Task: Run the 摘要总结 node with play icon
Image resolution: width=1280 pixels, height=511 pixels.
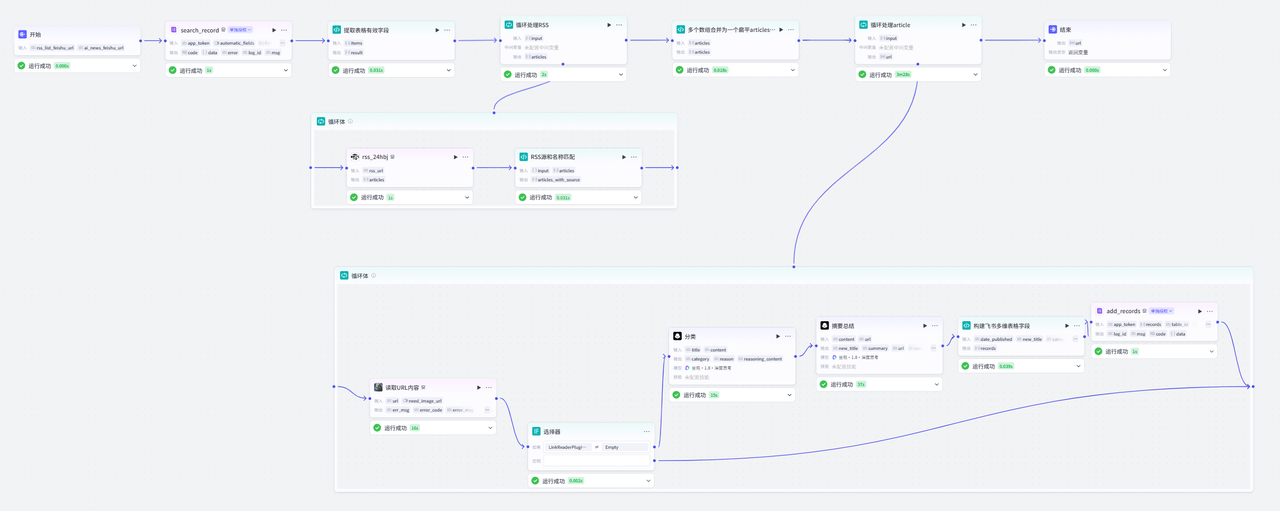Action: pyautogui.click(x=925, y=325)
